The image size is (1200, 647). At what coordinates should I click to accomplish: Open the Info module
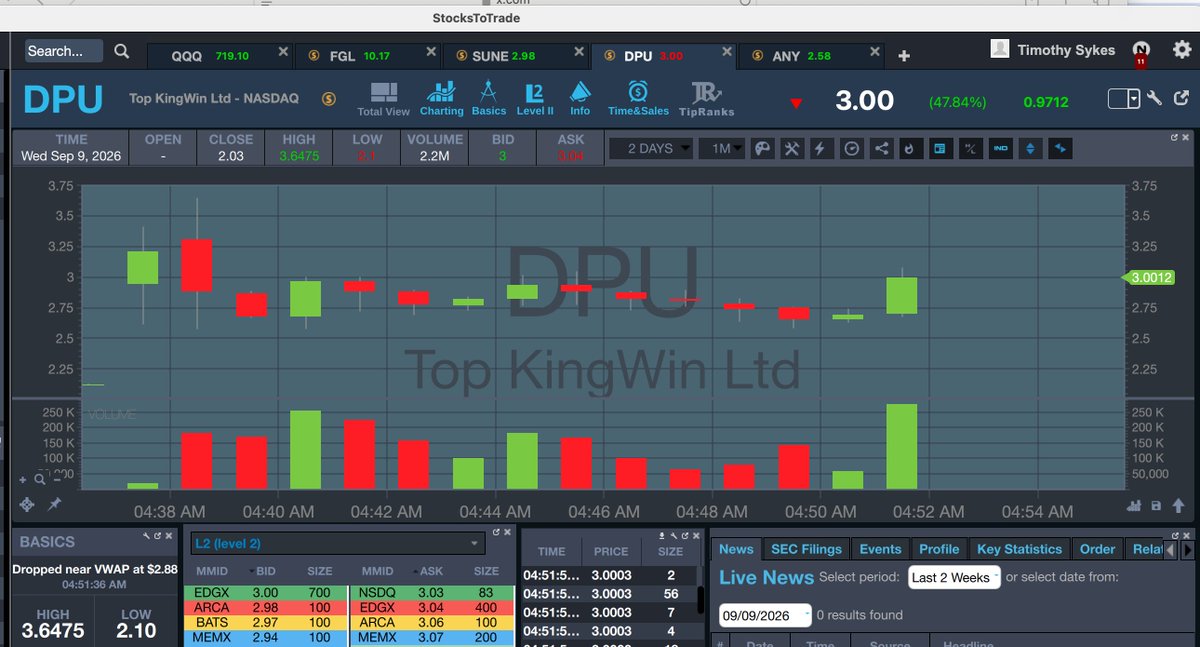pyautogui.click(x=580, y=99)
